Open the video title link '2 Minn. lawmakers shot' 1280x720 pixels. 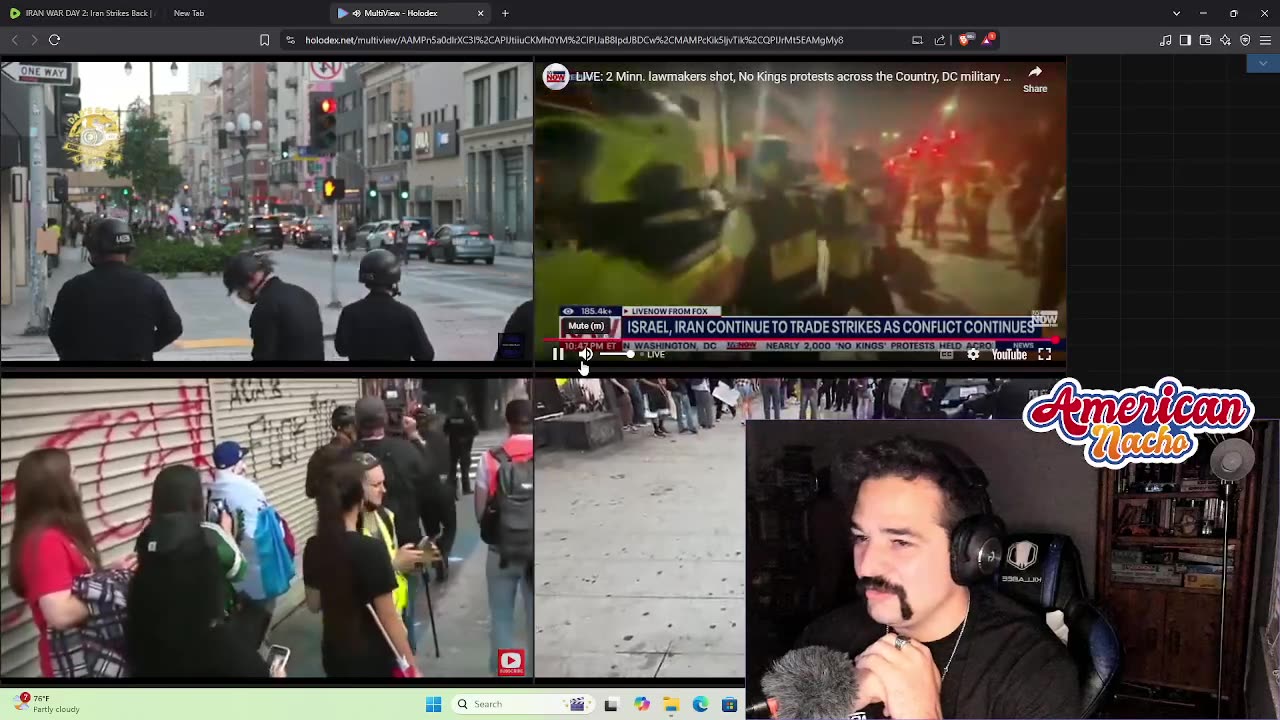pyautogui.click(x=793, y=77)
